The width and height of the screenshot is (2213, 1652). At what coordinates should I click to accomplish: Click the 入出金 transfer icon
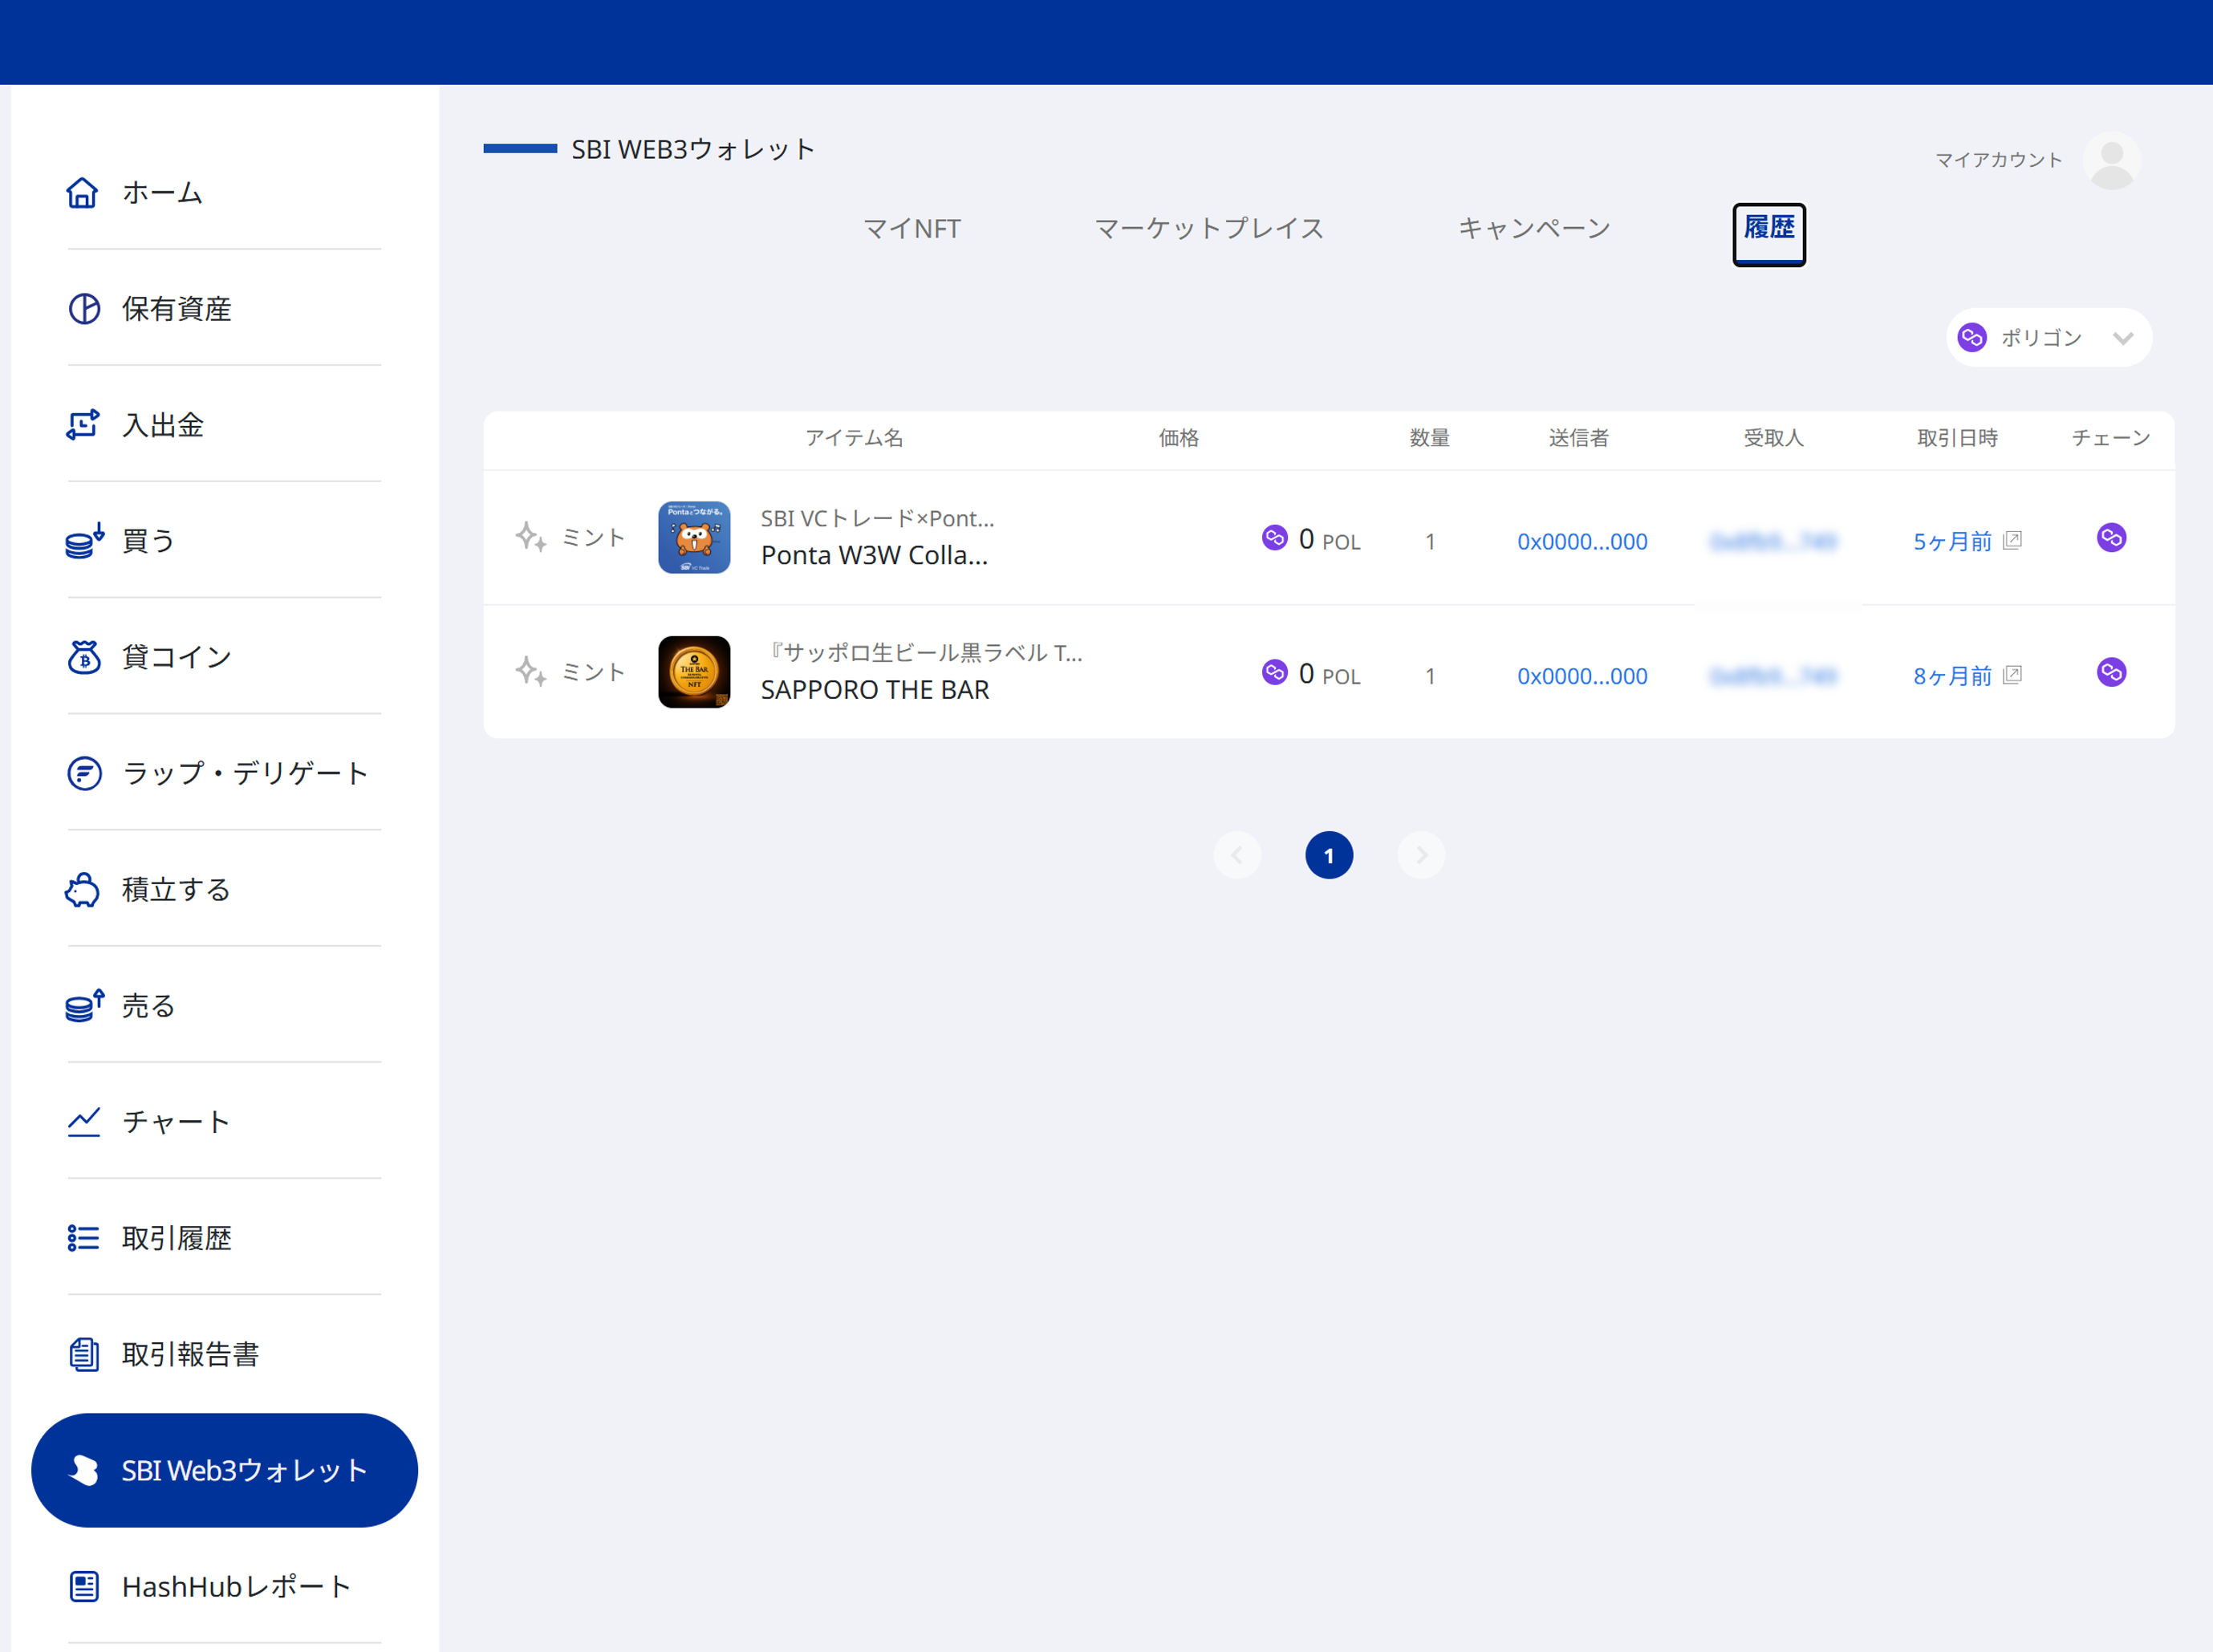[83, 425]
